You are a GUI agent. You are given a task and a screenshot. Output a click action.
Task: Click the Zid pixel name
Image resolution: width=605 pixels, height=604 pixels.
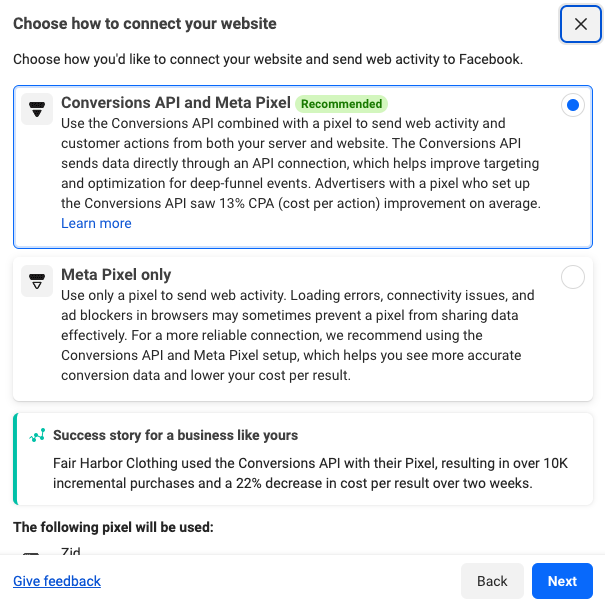point(71,550)
